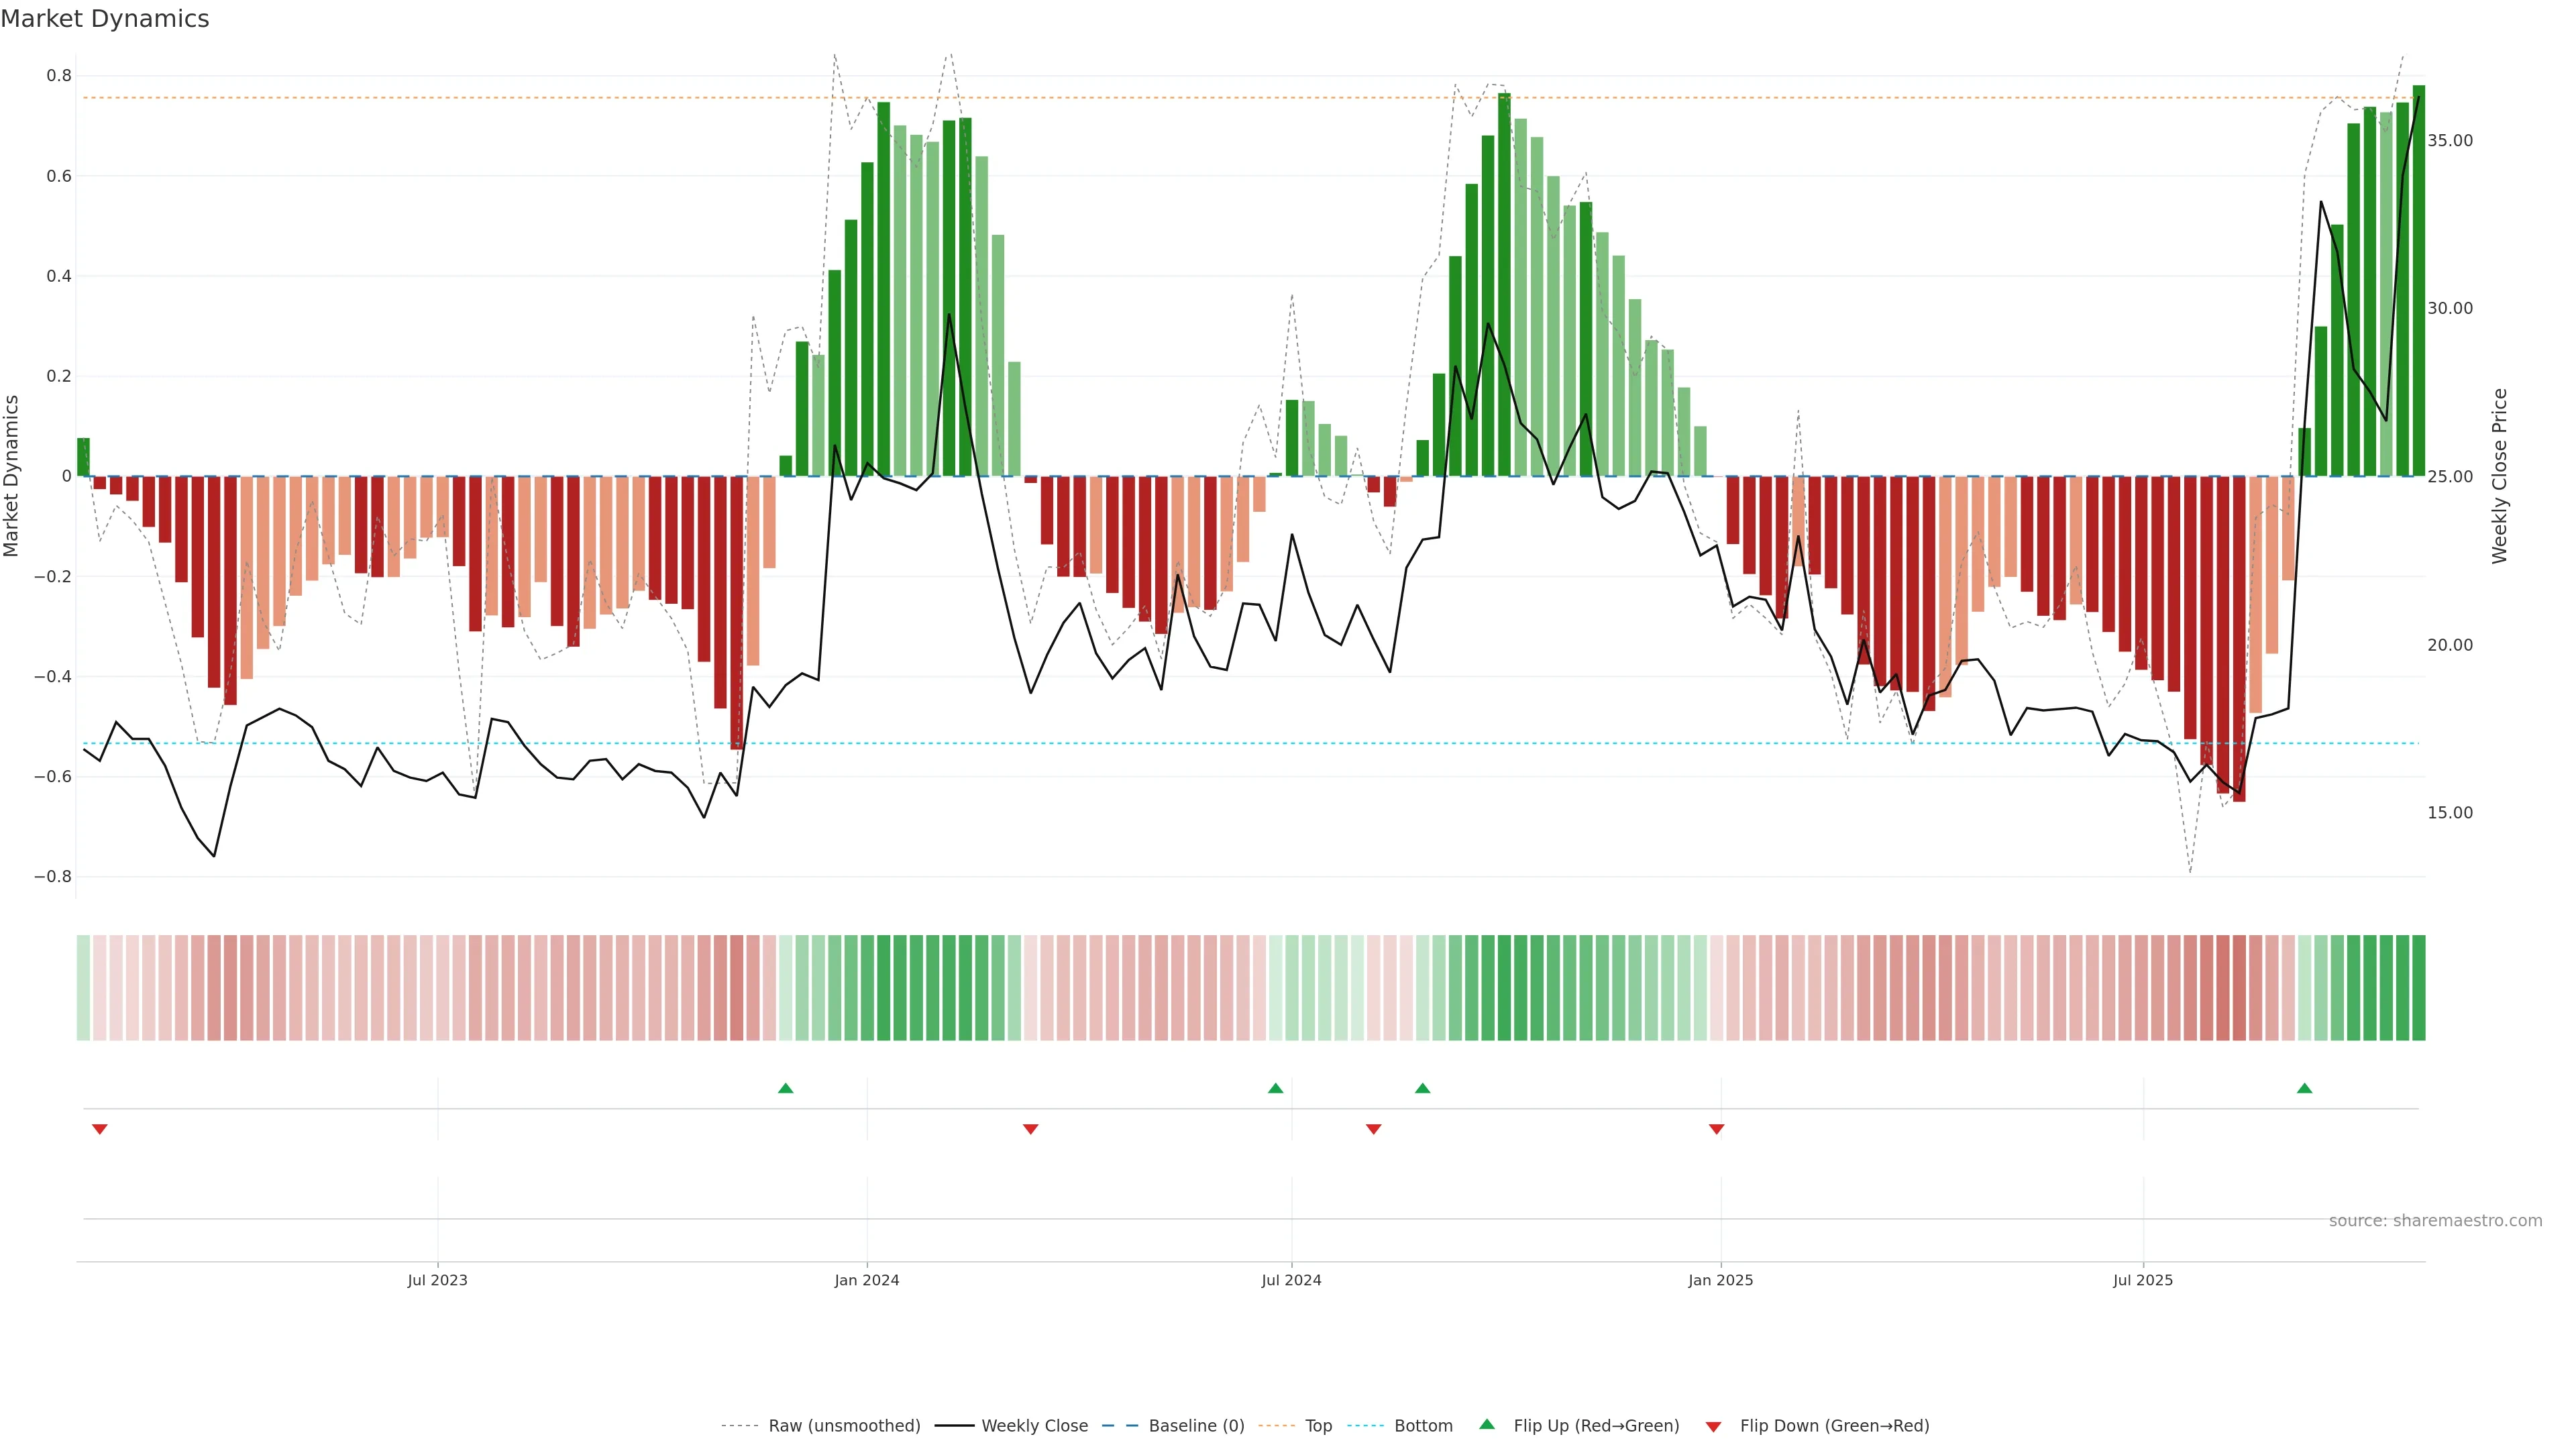Click red flip-down marker in spring 2024
Image resolution: width=2576 pixels, height=1449 pixels.
(1030, 1129)
